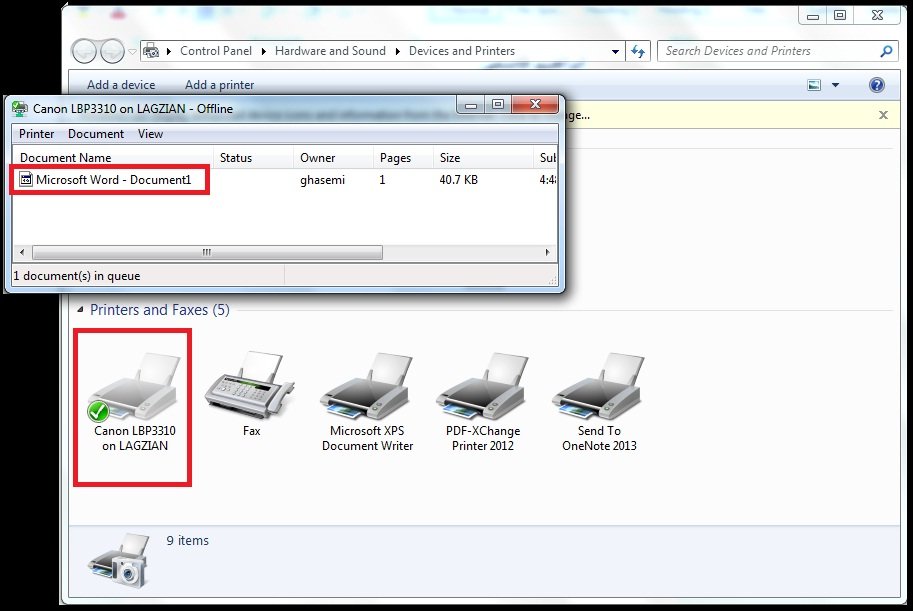This screenshot has height=612, width=913.
Task: Click the refresh icon beside the address bar
Action: [638, 51]
